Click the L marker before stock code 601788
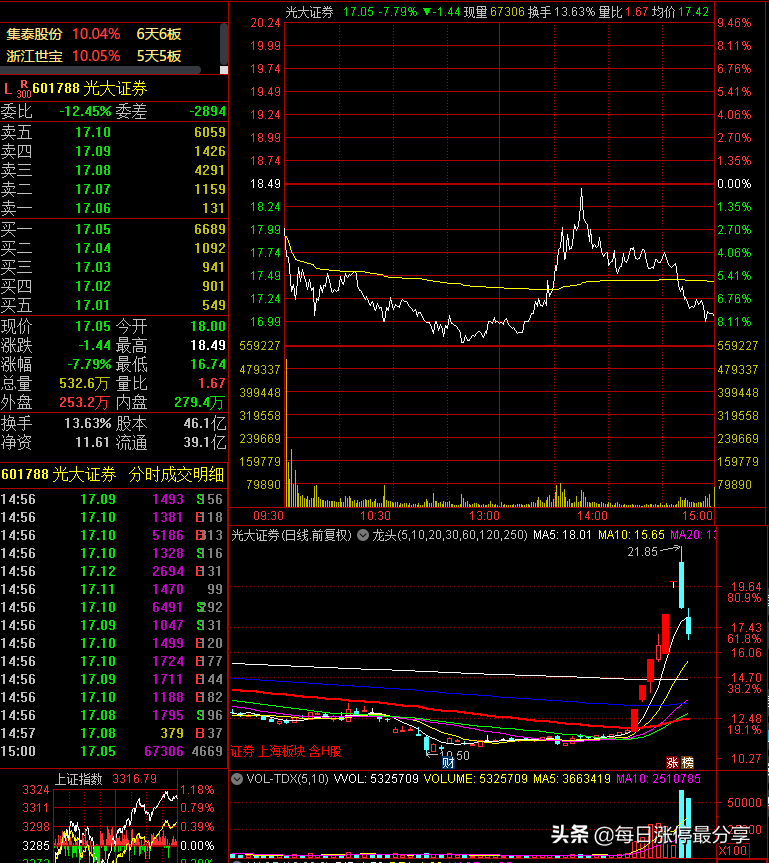The height and width of the screenshot is (863, 769). [x=8, y=89]
